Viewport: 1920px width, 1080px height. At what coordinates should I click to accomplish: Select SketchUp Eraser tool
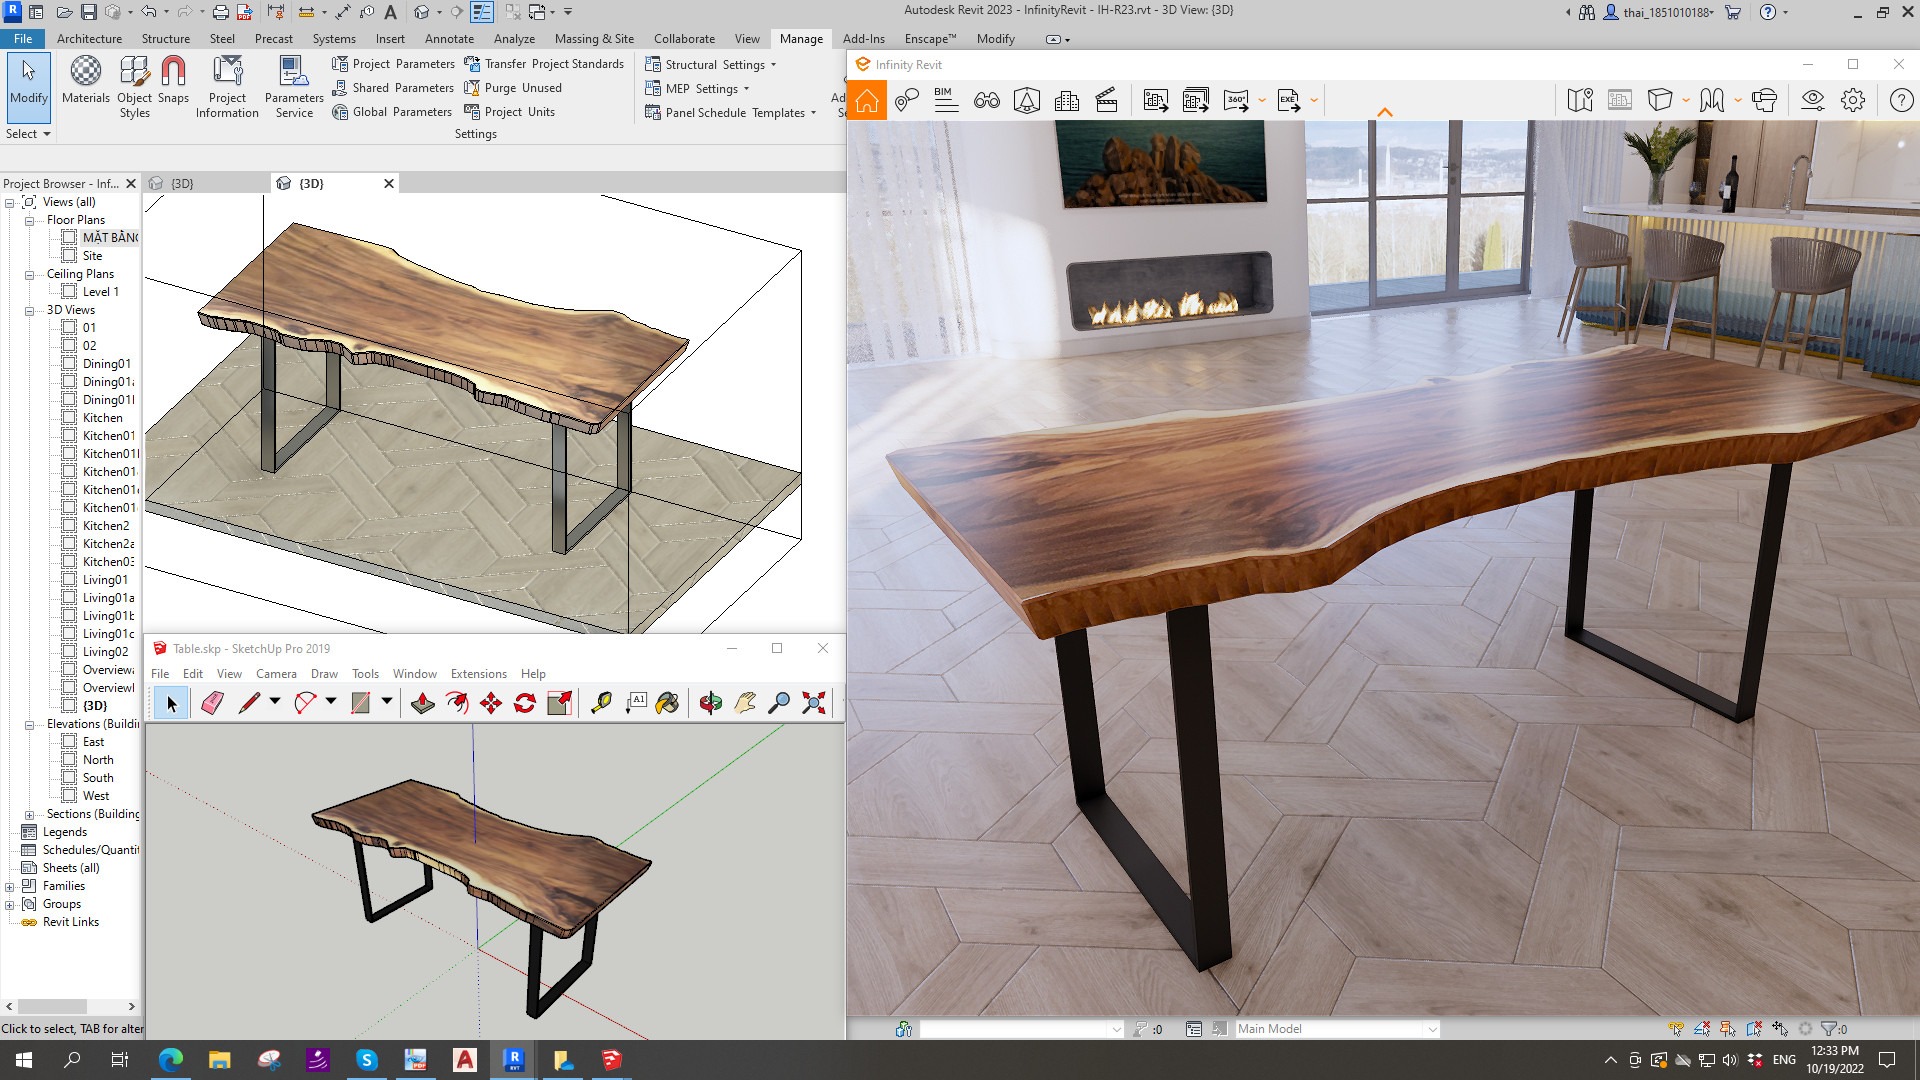(x=212, y=703)
